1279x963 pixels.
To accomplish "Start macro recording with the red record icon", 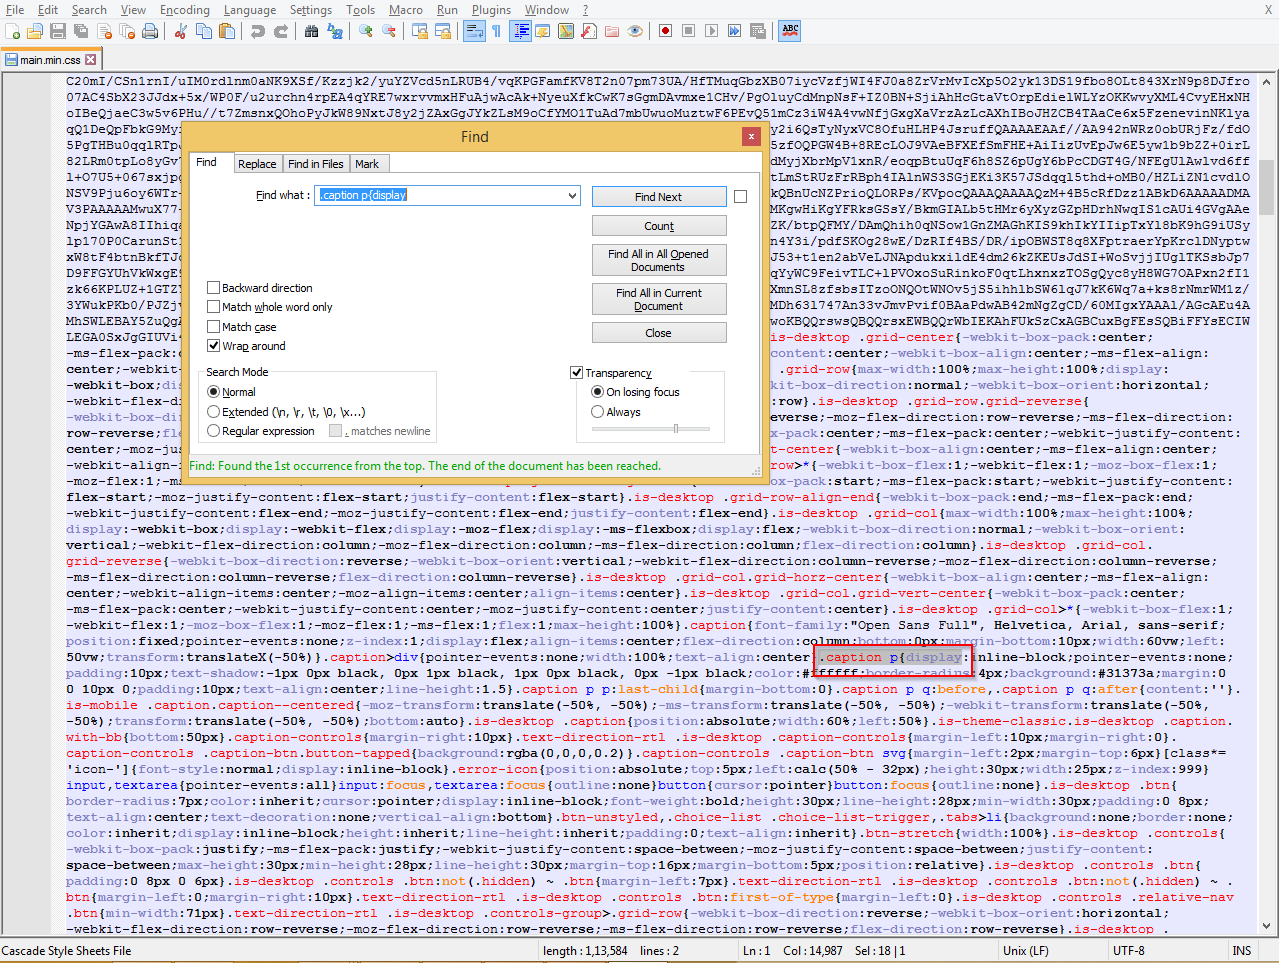I will coord(665,31).
